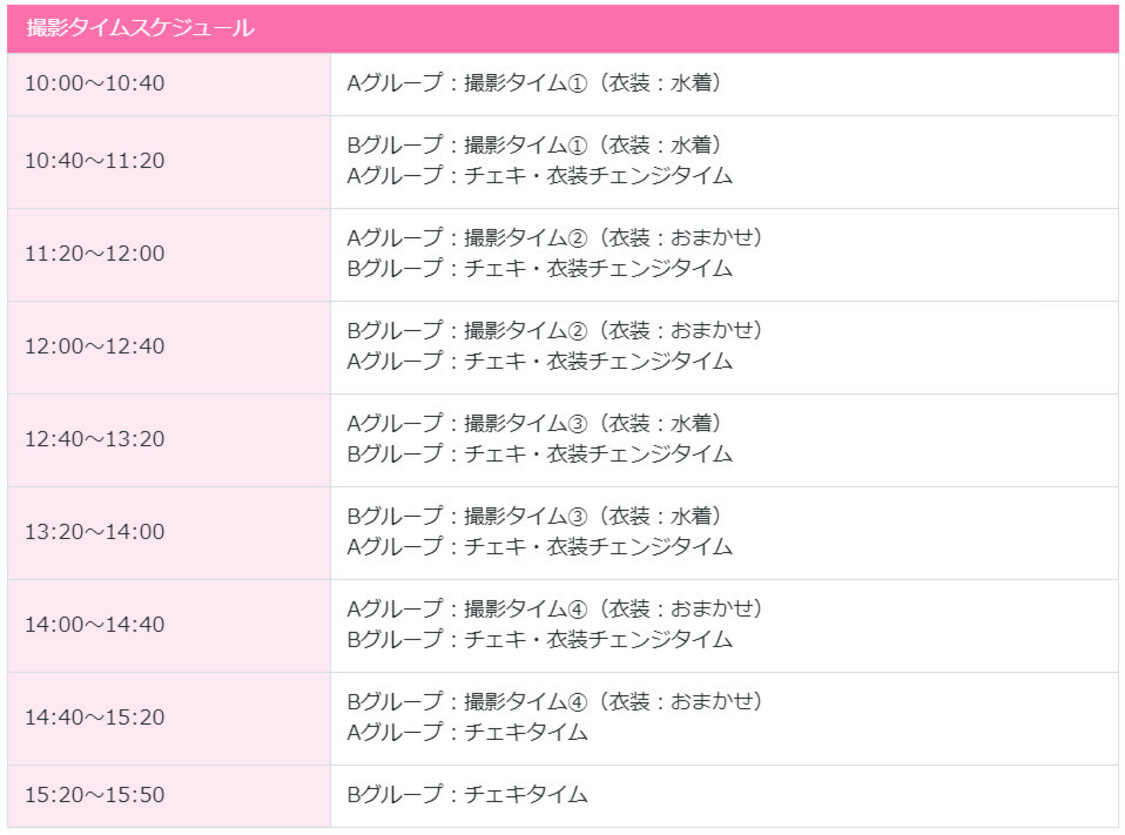The height and width of the screenshot is (835, 1125).
Task: Click the 10:00～10:40 time cell
Action: [95, 84]
